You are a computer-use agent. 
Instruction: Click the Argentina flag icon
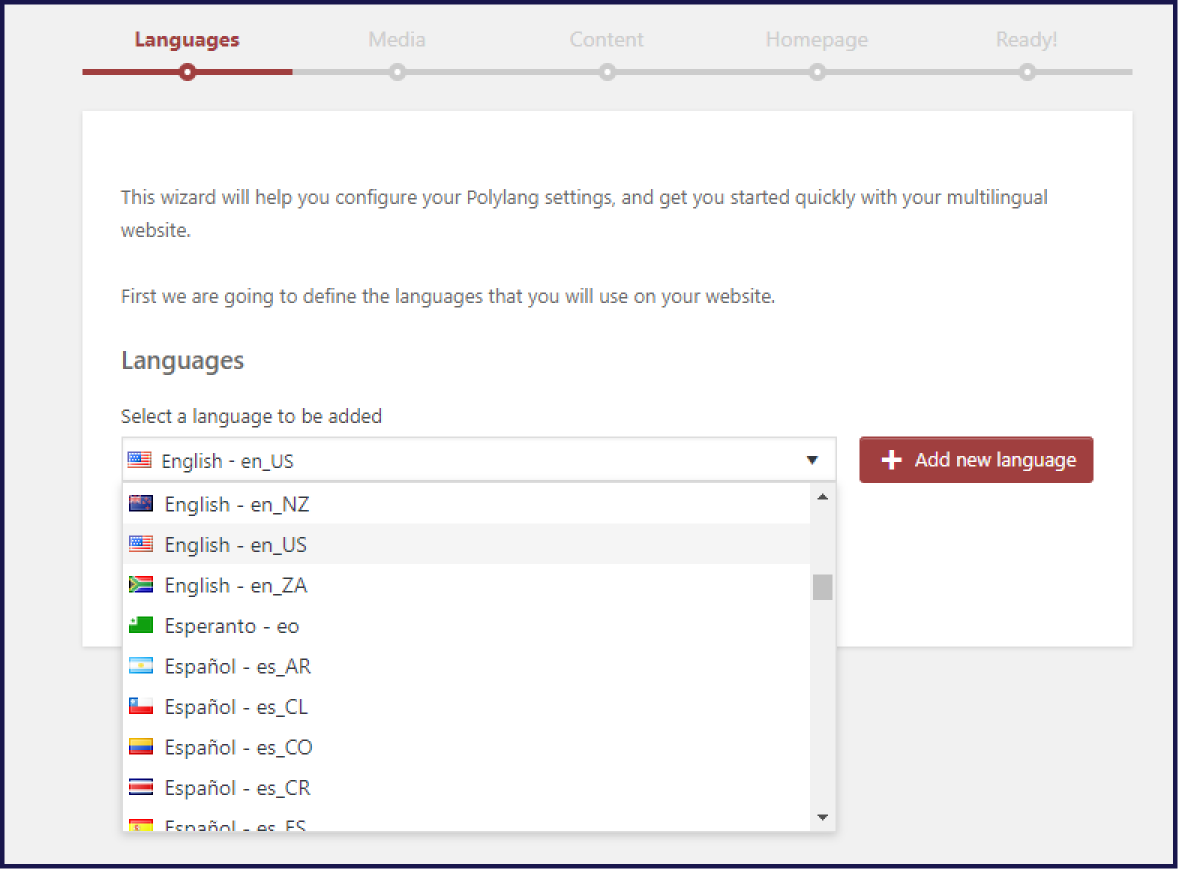coord(140,665)
